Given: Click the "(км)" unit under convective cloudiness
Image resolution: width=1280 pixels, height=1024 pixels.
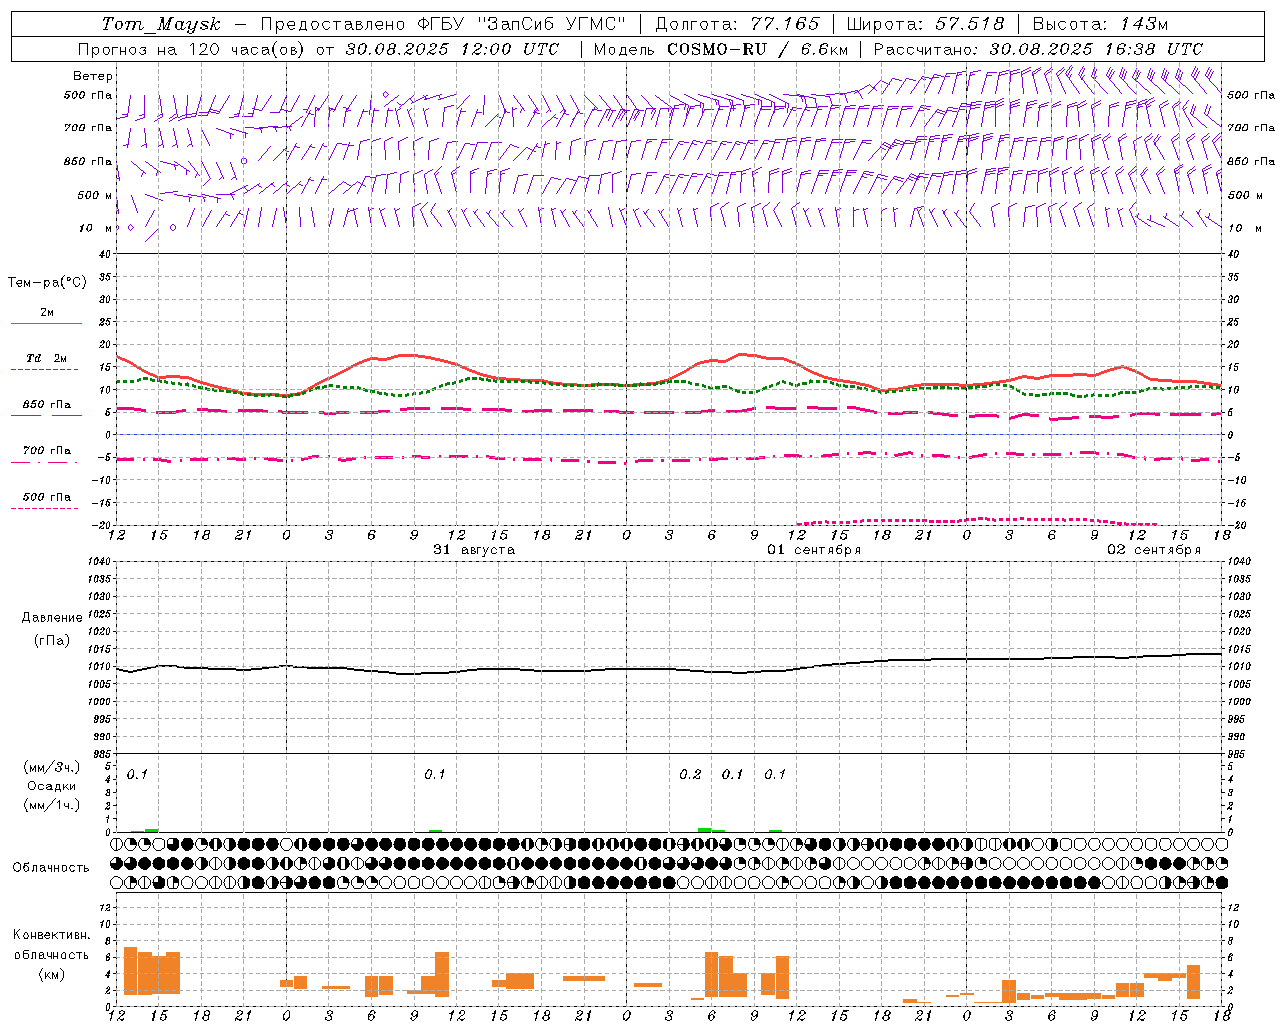Looking at the screenshot, I should pos(51,975).
